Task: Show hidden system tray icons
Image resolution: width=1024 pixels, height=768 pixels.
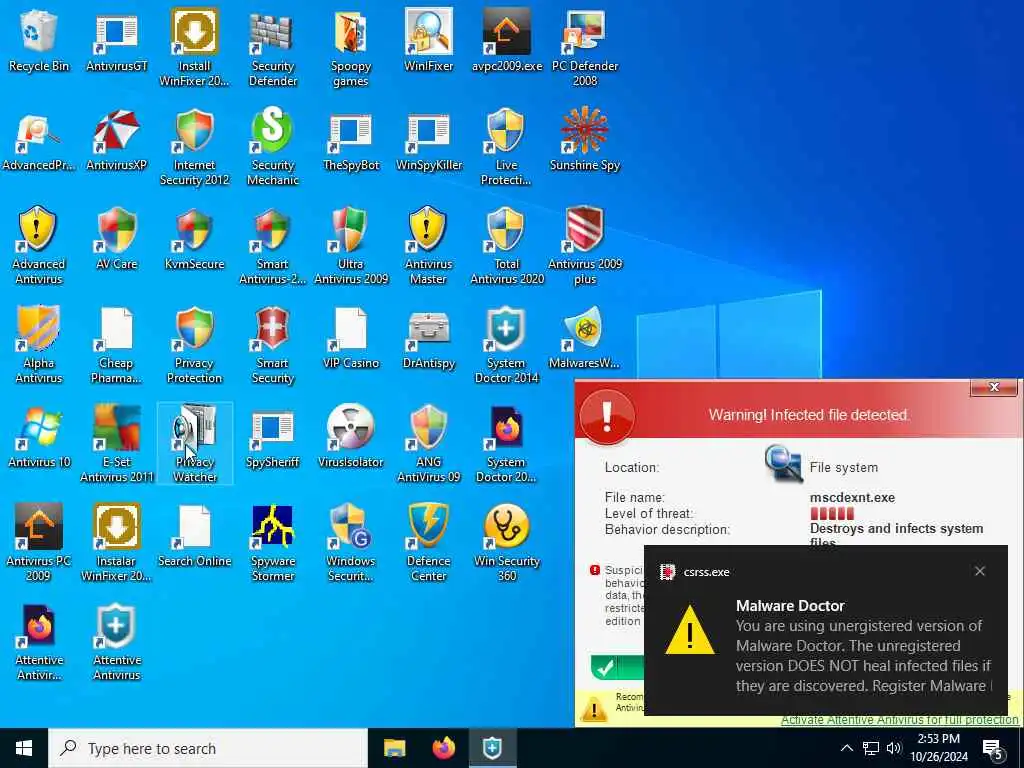Action: pyautogui.click(x=846, y=748)
